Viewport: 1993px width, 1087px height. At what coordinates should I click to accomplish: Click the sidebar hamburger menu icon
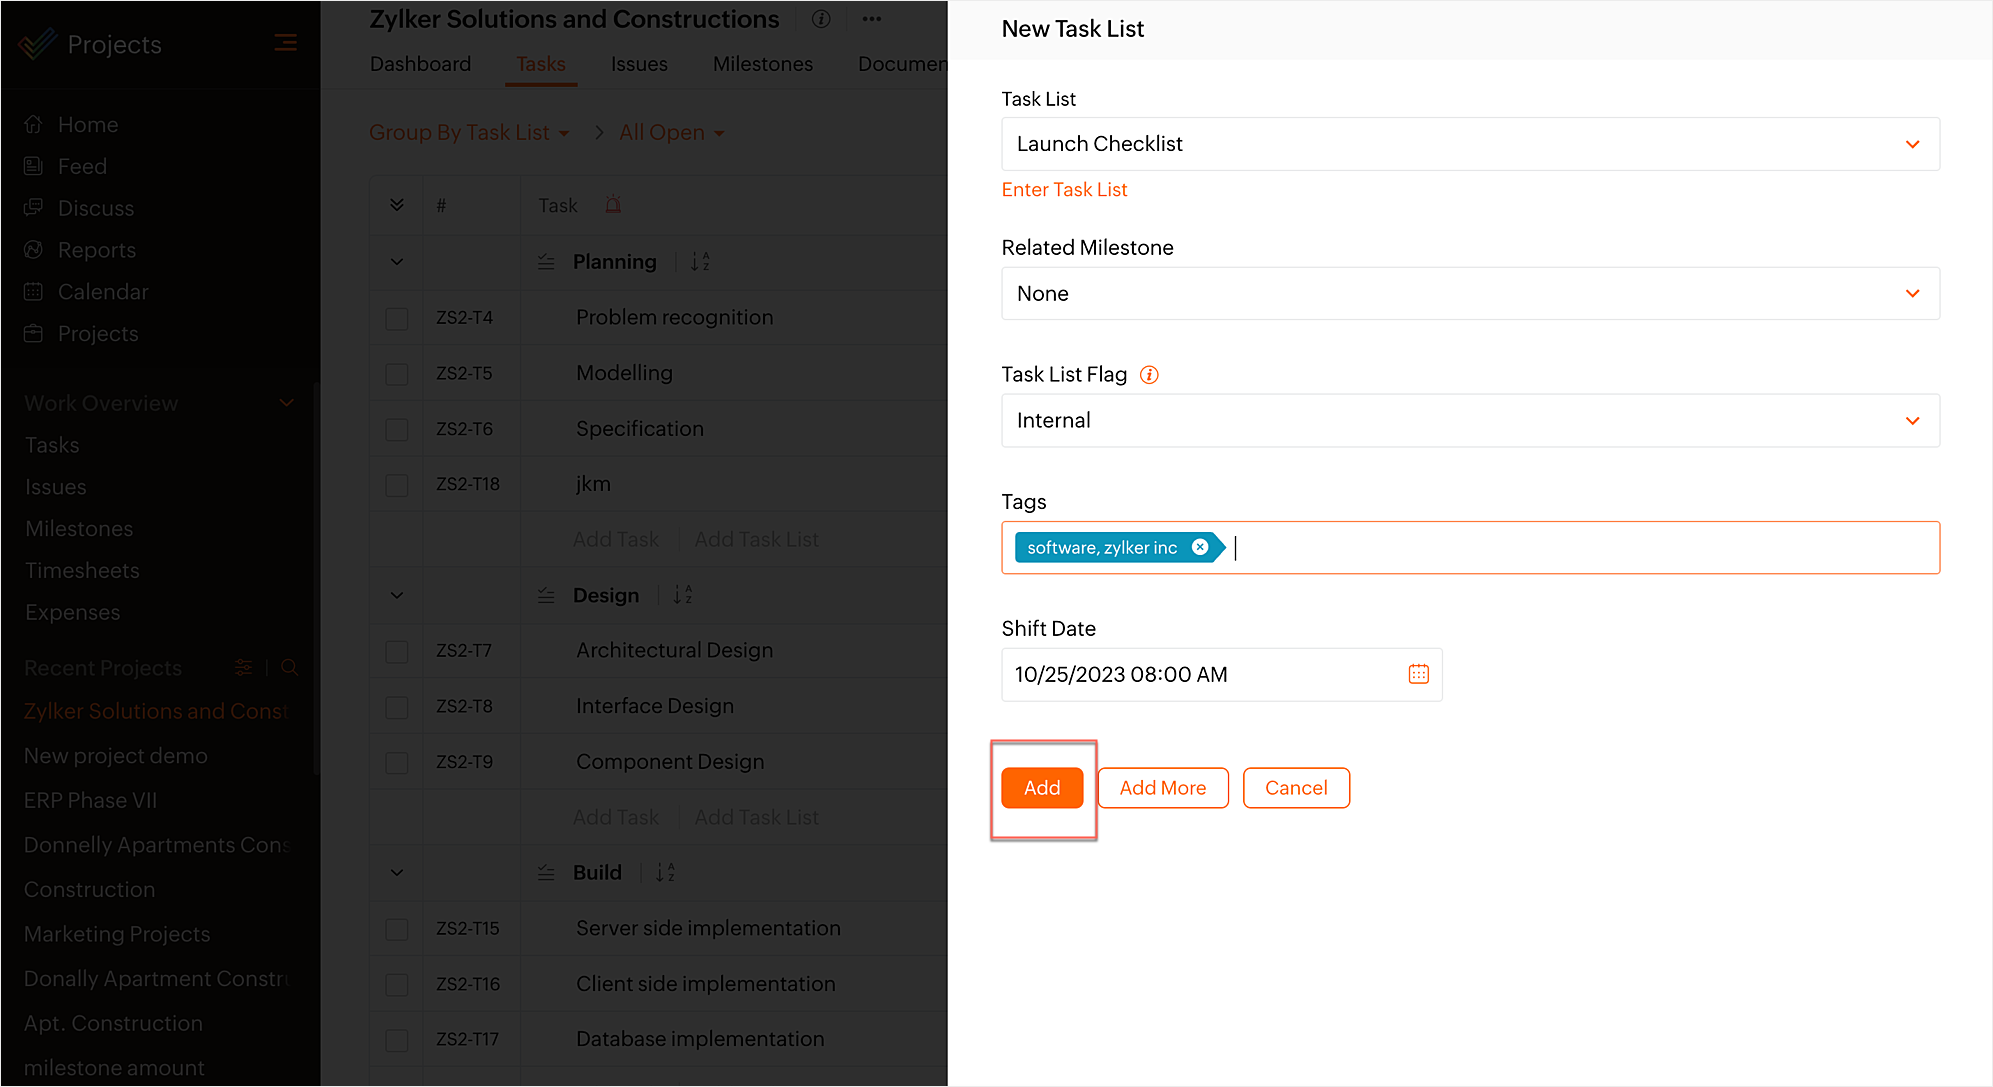coord(285,43)
